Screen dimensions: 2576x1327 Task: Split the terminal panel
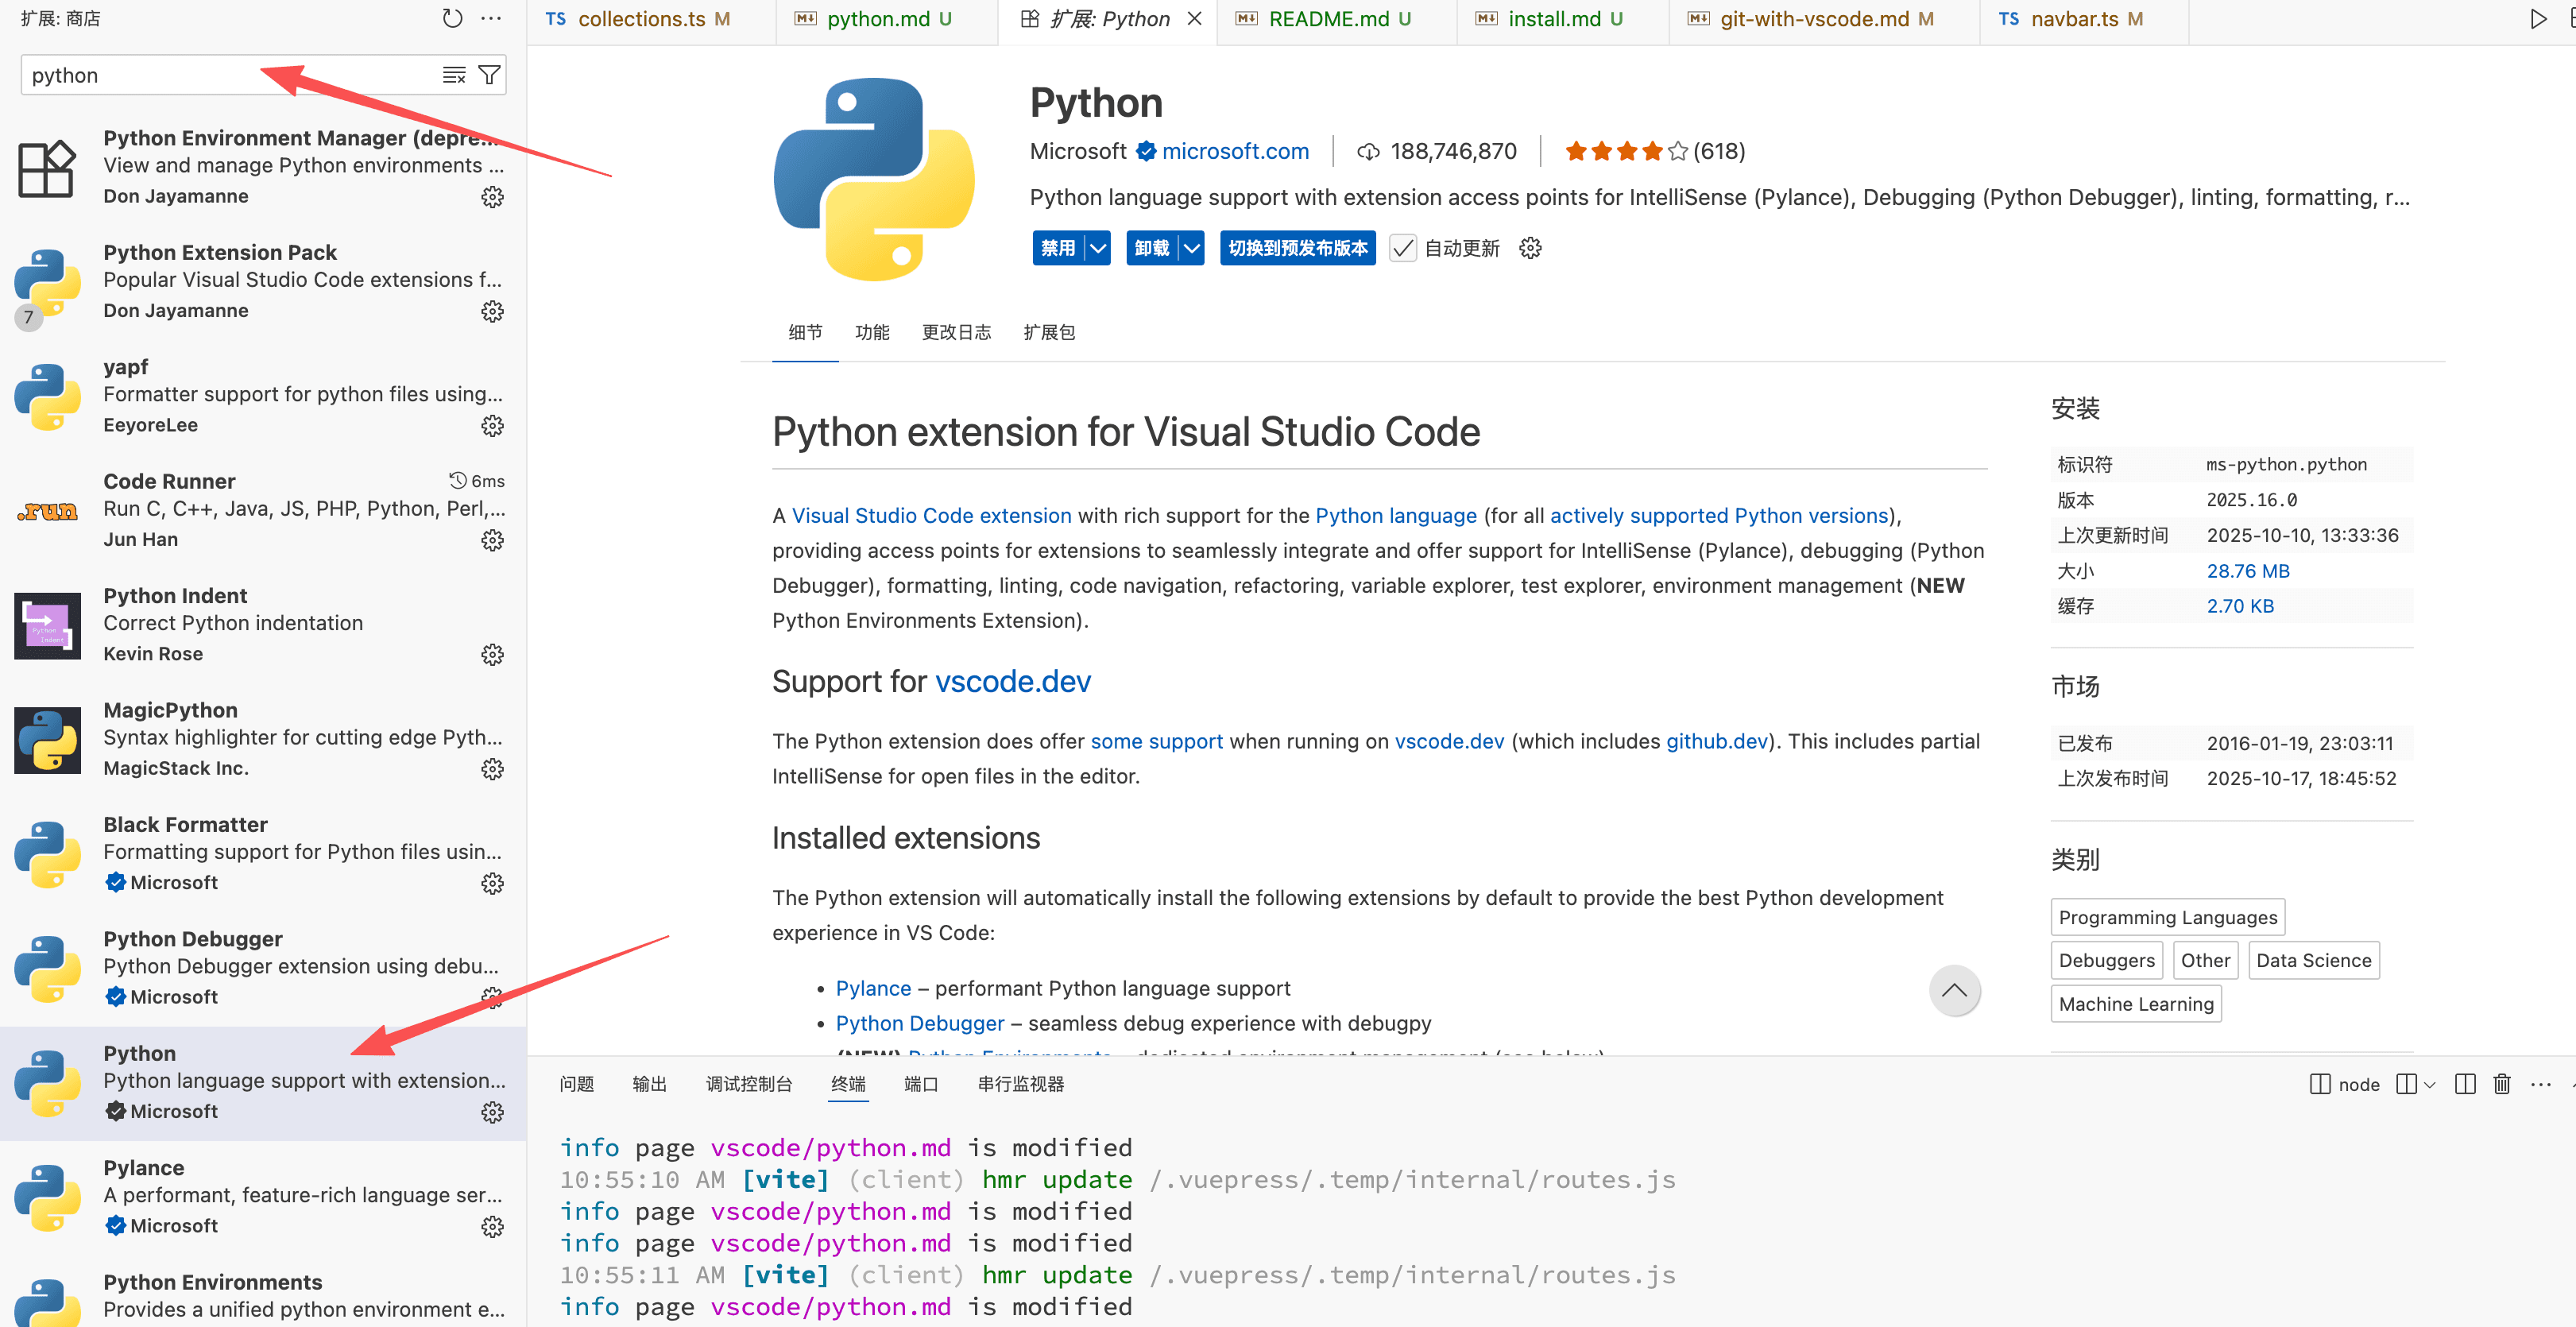click(x=2465, y=1084)
